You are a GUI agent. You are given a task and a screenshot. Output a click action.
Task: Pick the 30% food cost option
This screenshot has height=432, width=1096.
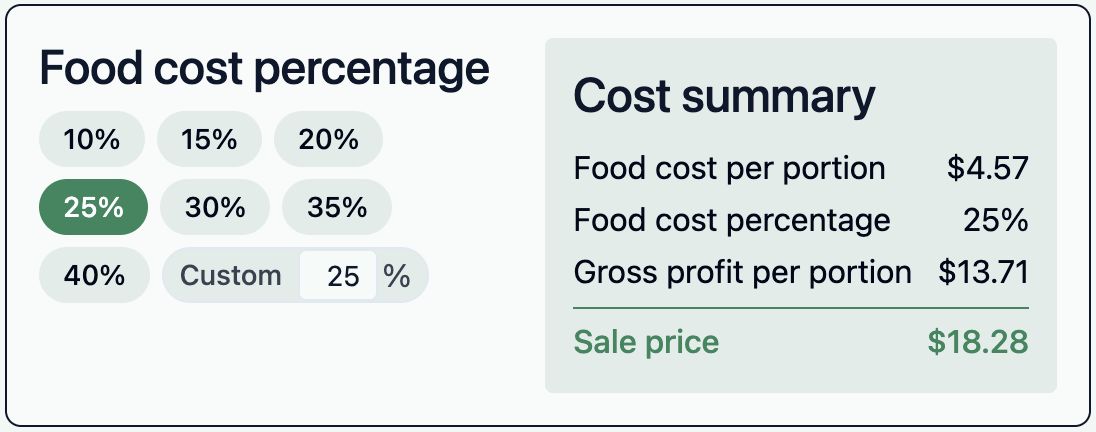click(215, 207)
